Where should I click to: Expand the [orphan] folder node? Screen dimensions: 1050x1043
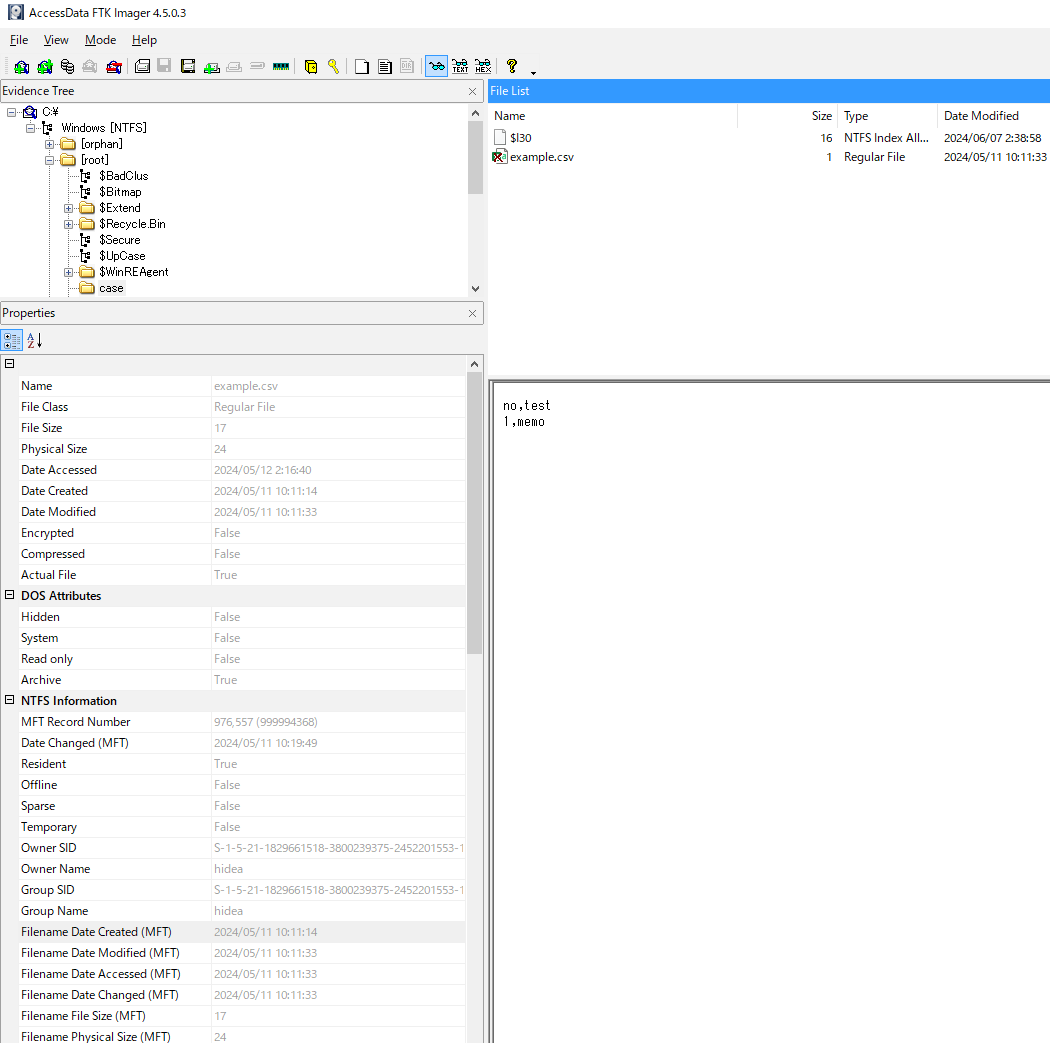(50, 144)
